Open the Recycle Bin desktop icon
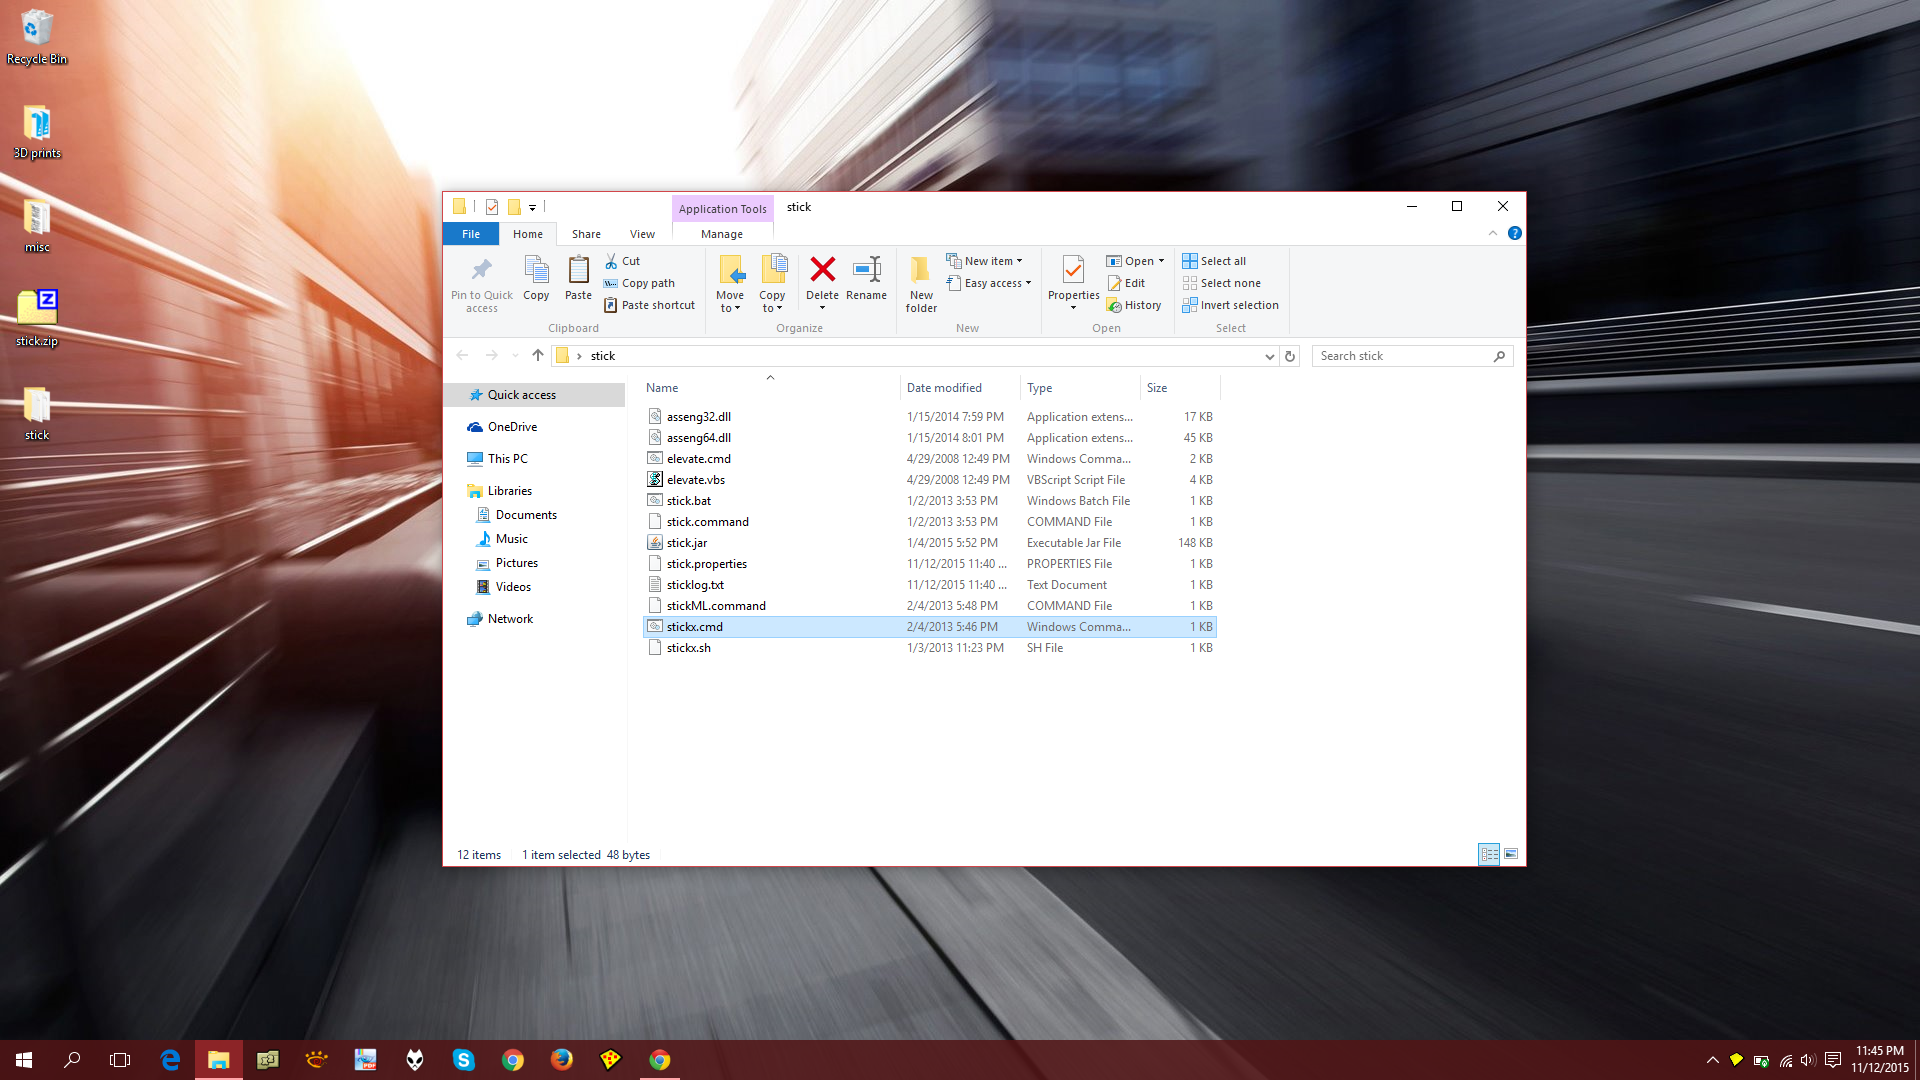 37,37
